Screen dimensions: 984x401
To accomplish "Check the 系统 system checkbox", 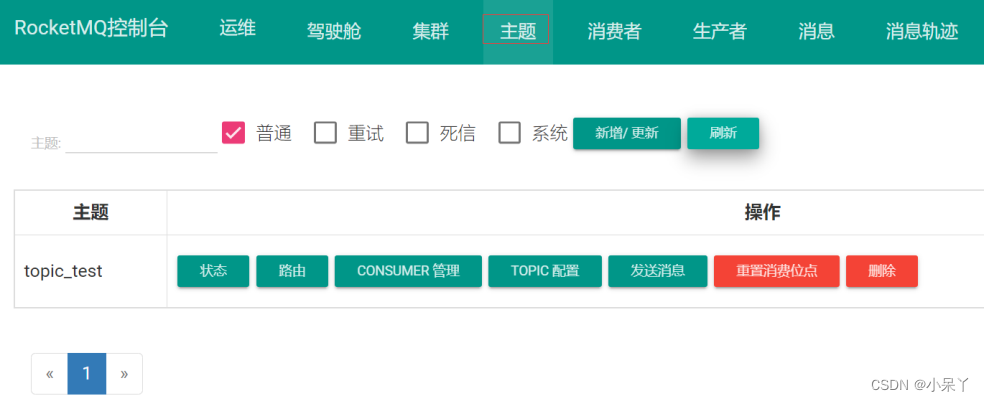I will tap(510, 133).
